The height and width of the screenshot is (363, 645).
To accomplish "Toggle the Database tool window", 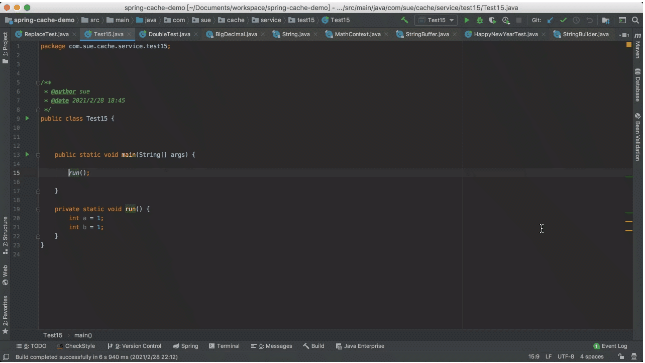I will [x=638, y=85].
